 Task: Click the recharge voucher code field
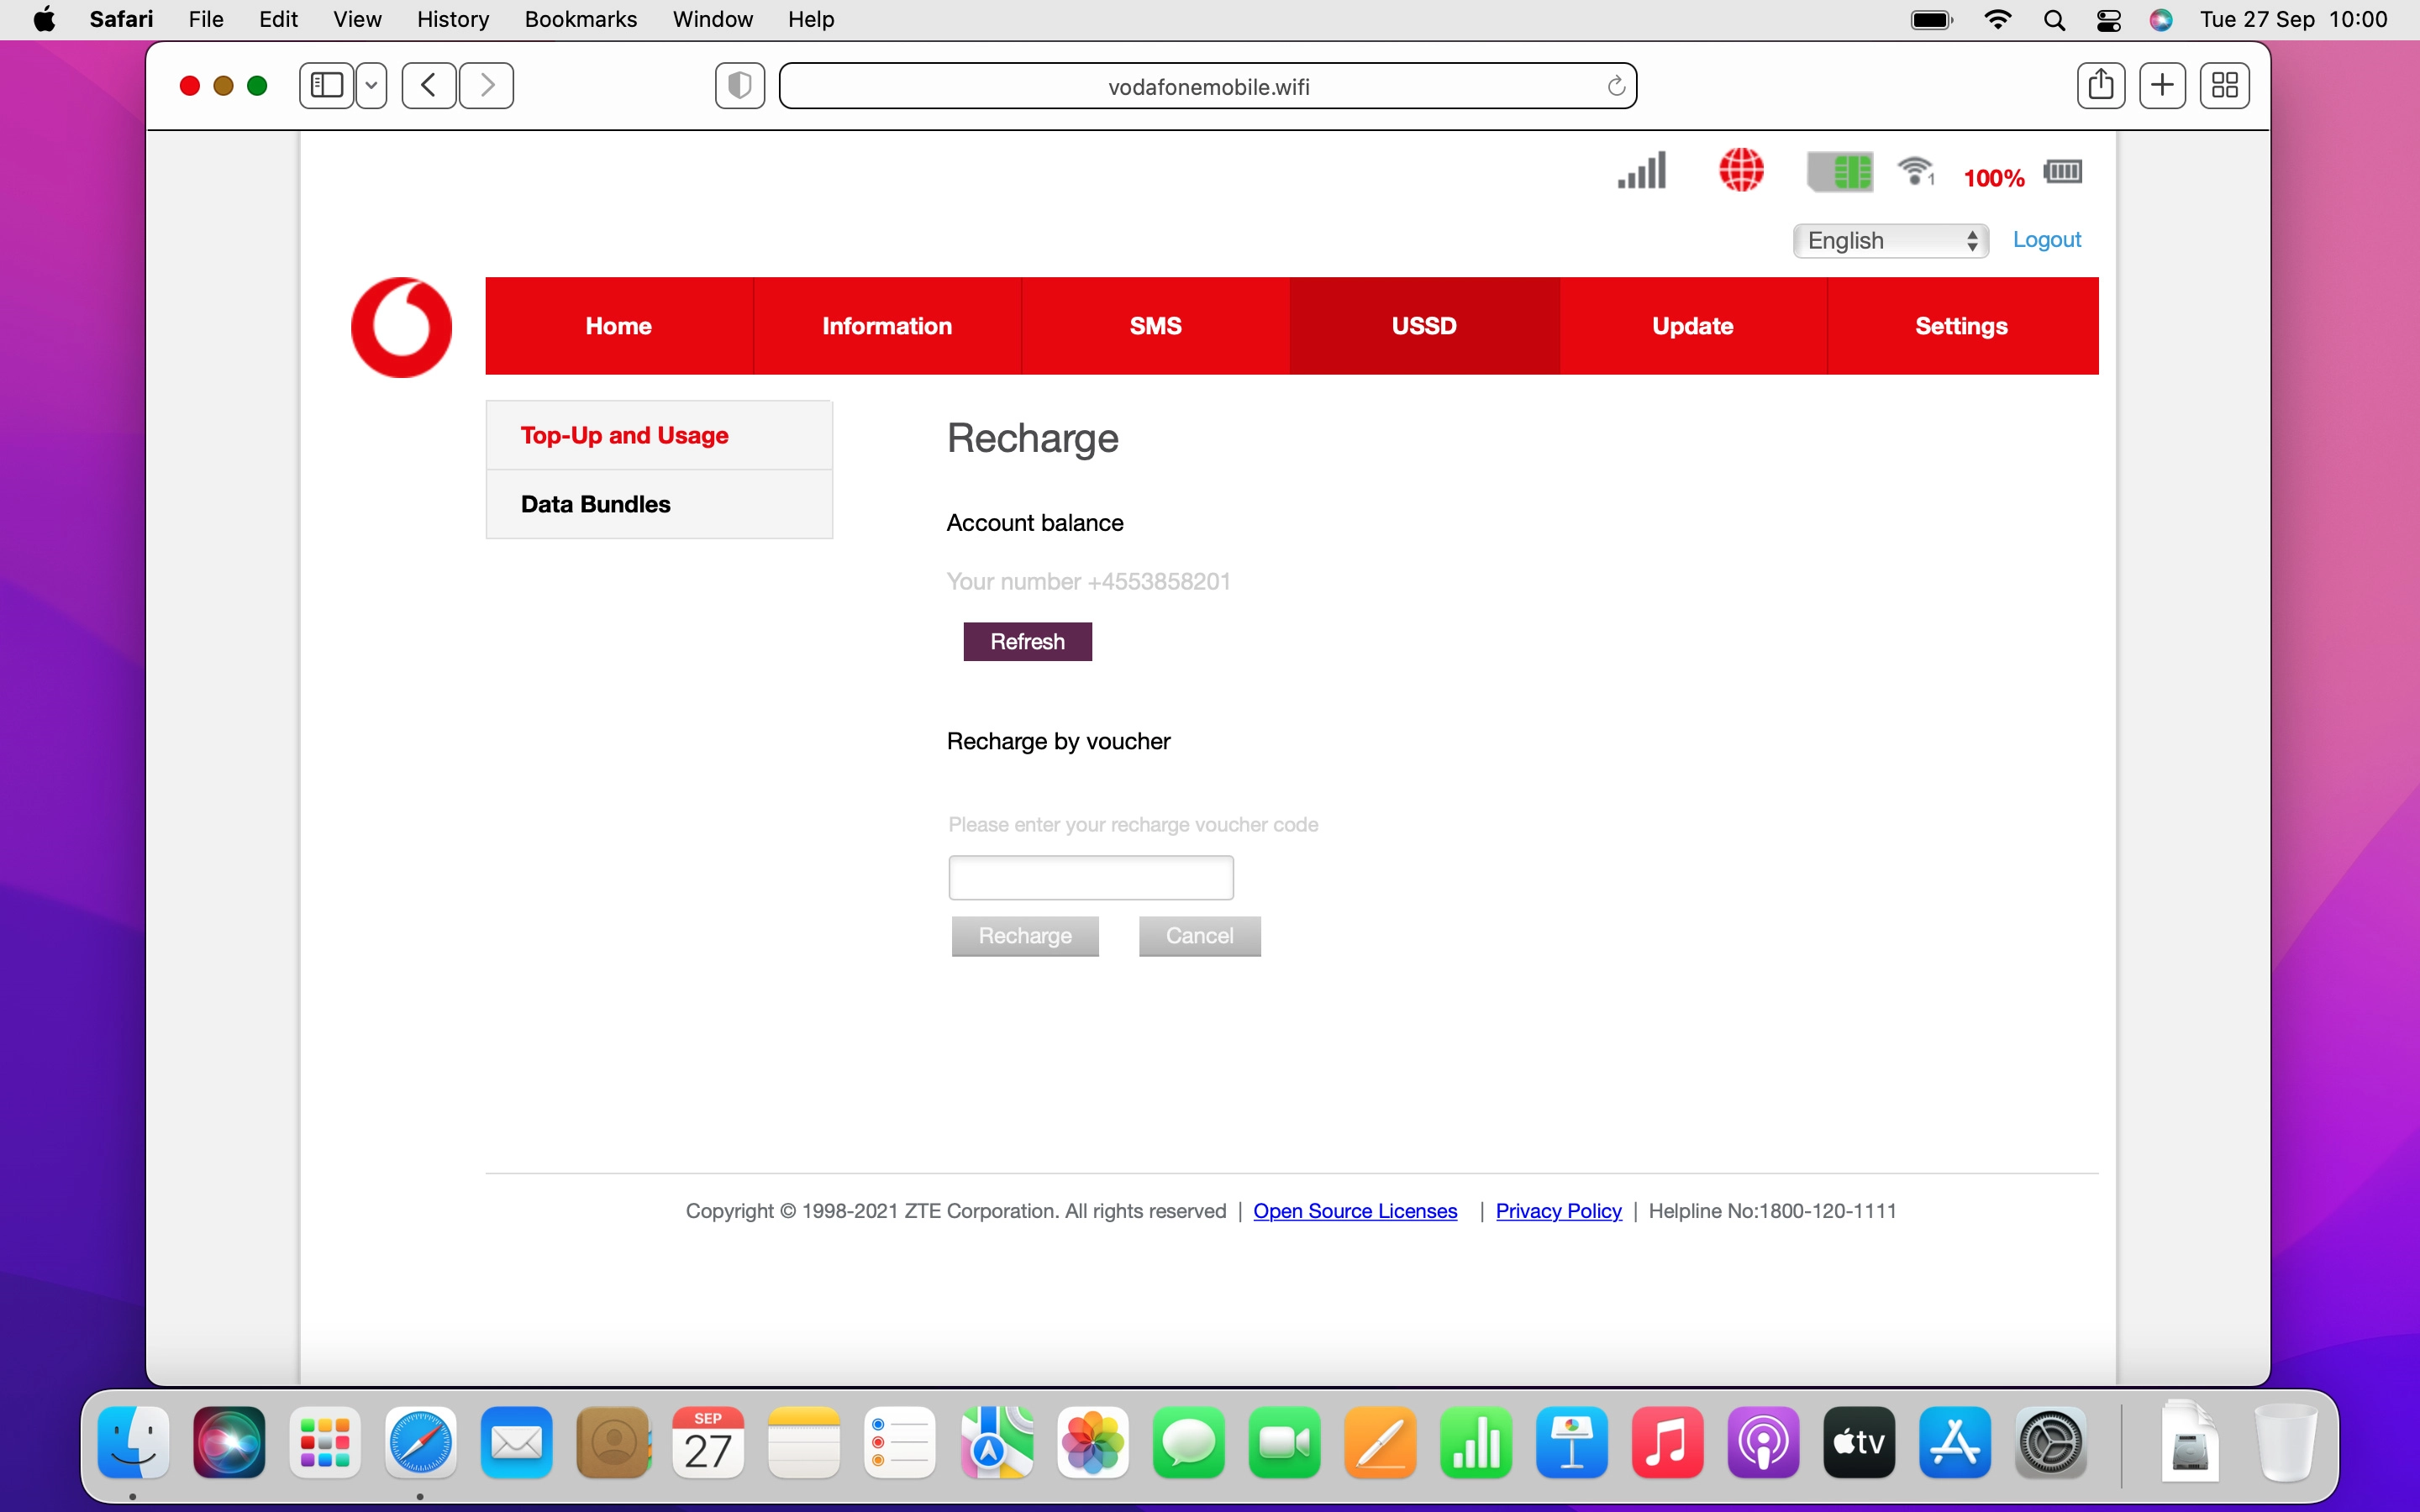(x=1090, y=877)
